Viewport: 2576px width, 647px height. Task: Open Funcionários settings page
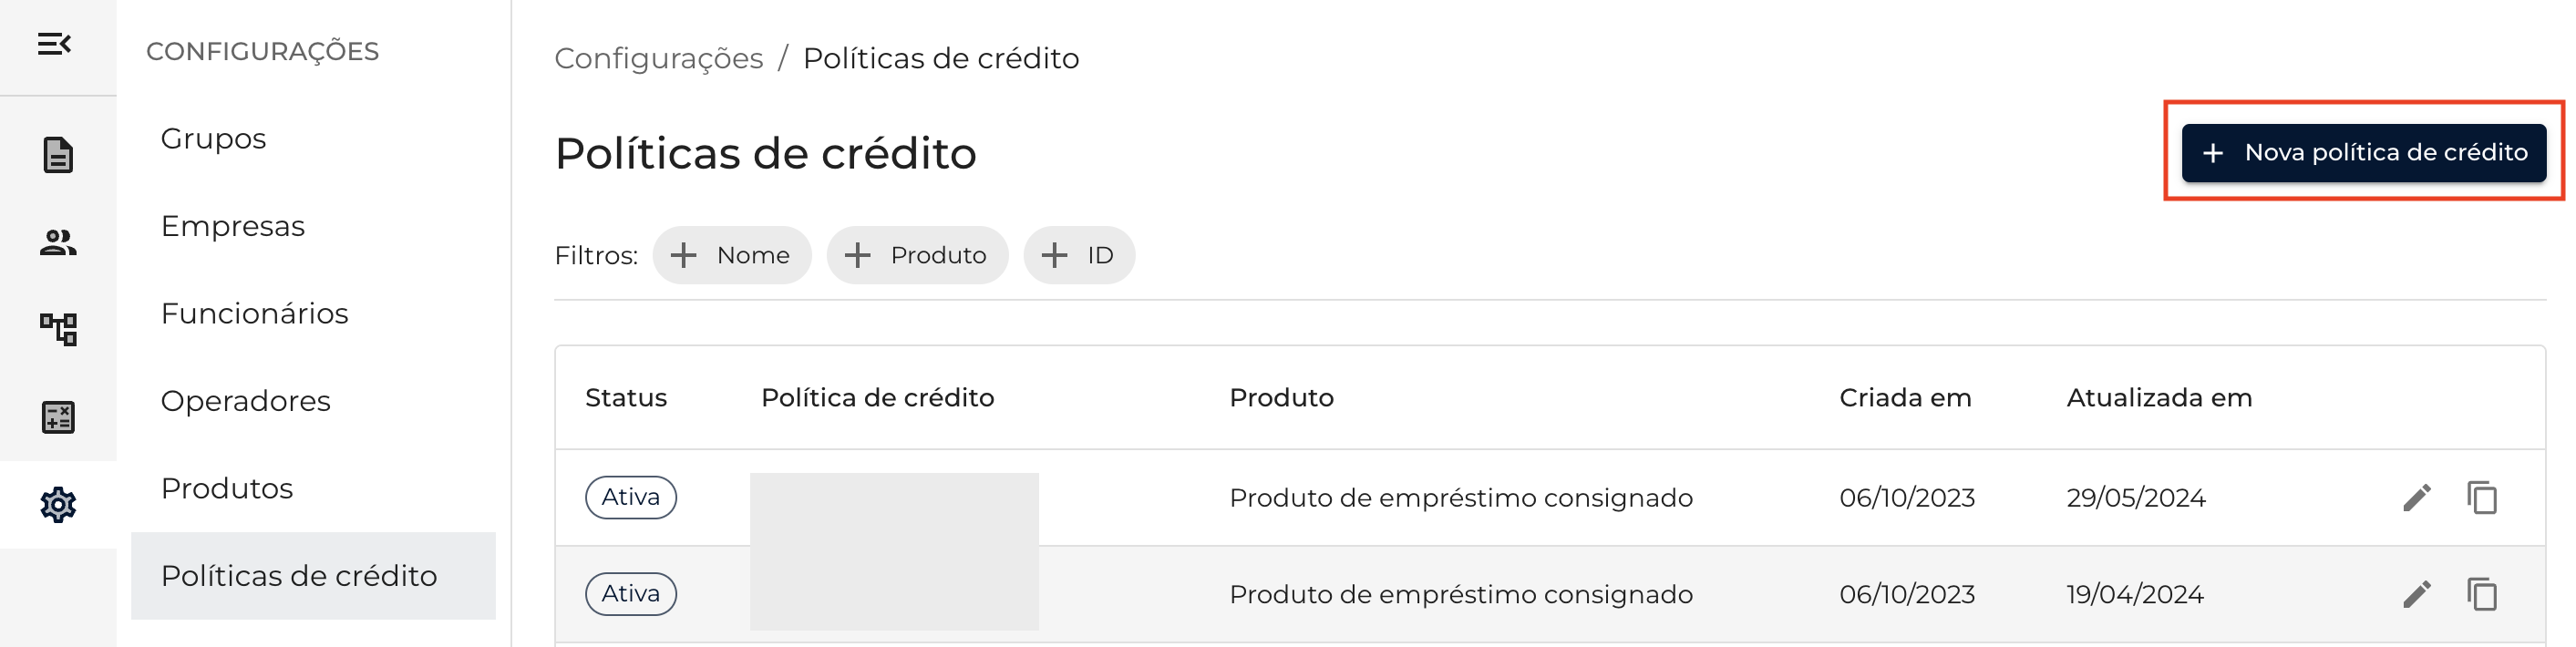(x=255, y=313)
